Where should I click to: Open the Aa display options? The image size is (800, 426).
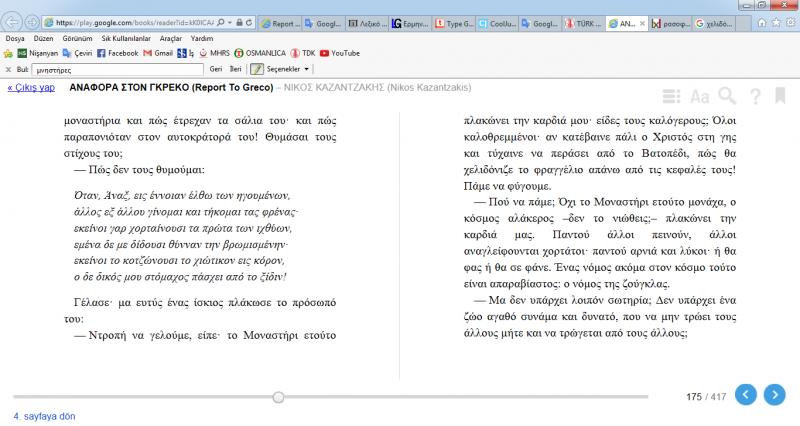pos(700,96)
